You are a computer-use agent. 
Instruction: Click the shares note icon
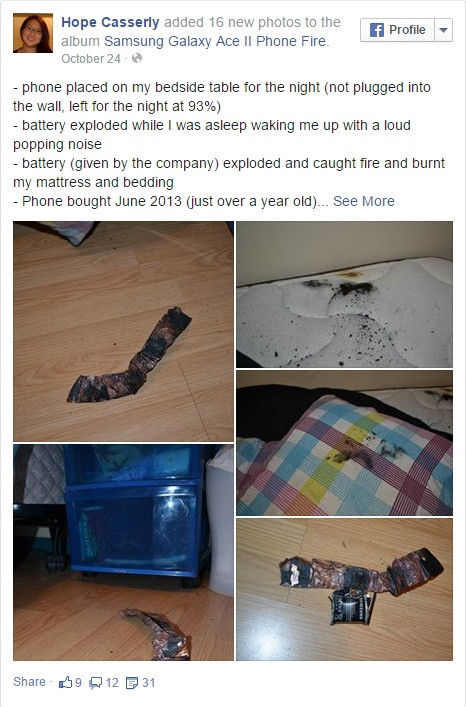coord(132,683)
